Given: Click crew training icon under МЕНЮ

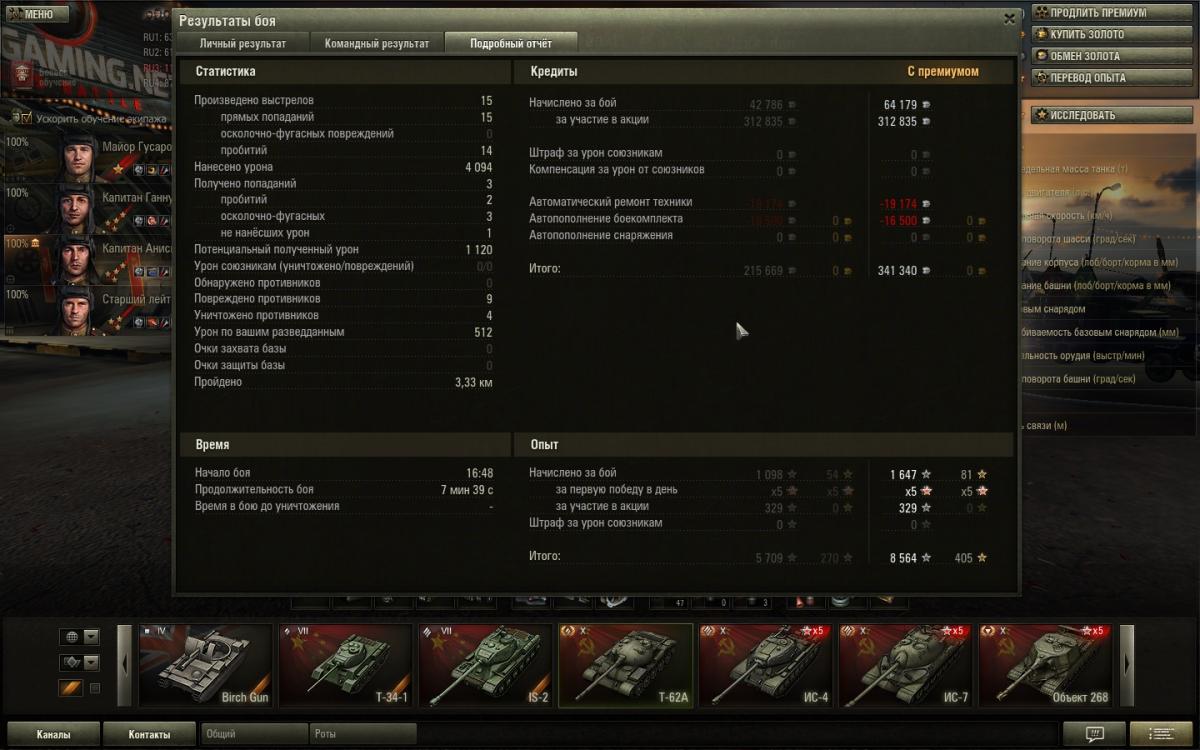Looking at the screenshot, I should pos(22,75).
